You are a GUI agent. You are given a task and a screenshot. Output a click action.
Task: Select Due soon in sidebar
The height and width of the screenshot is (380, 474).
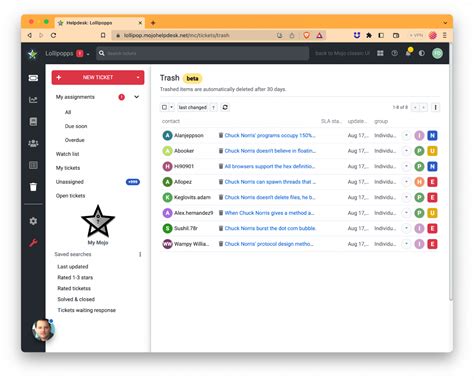(76, 126)
